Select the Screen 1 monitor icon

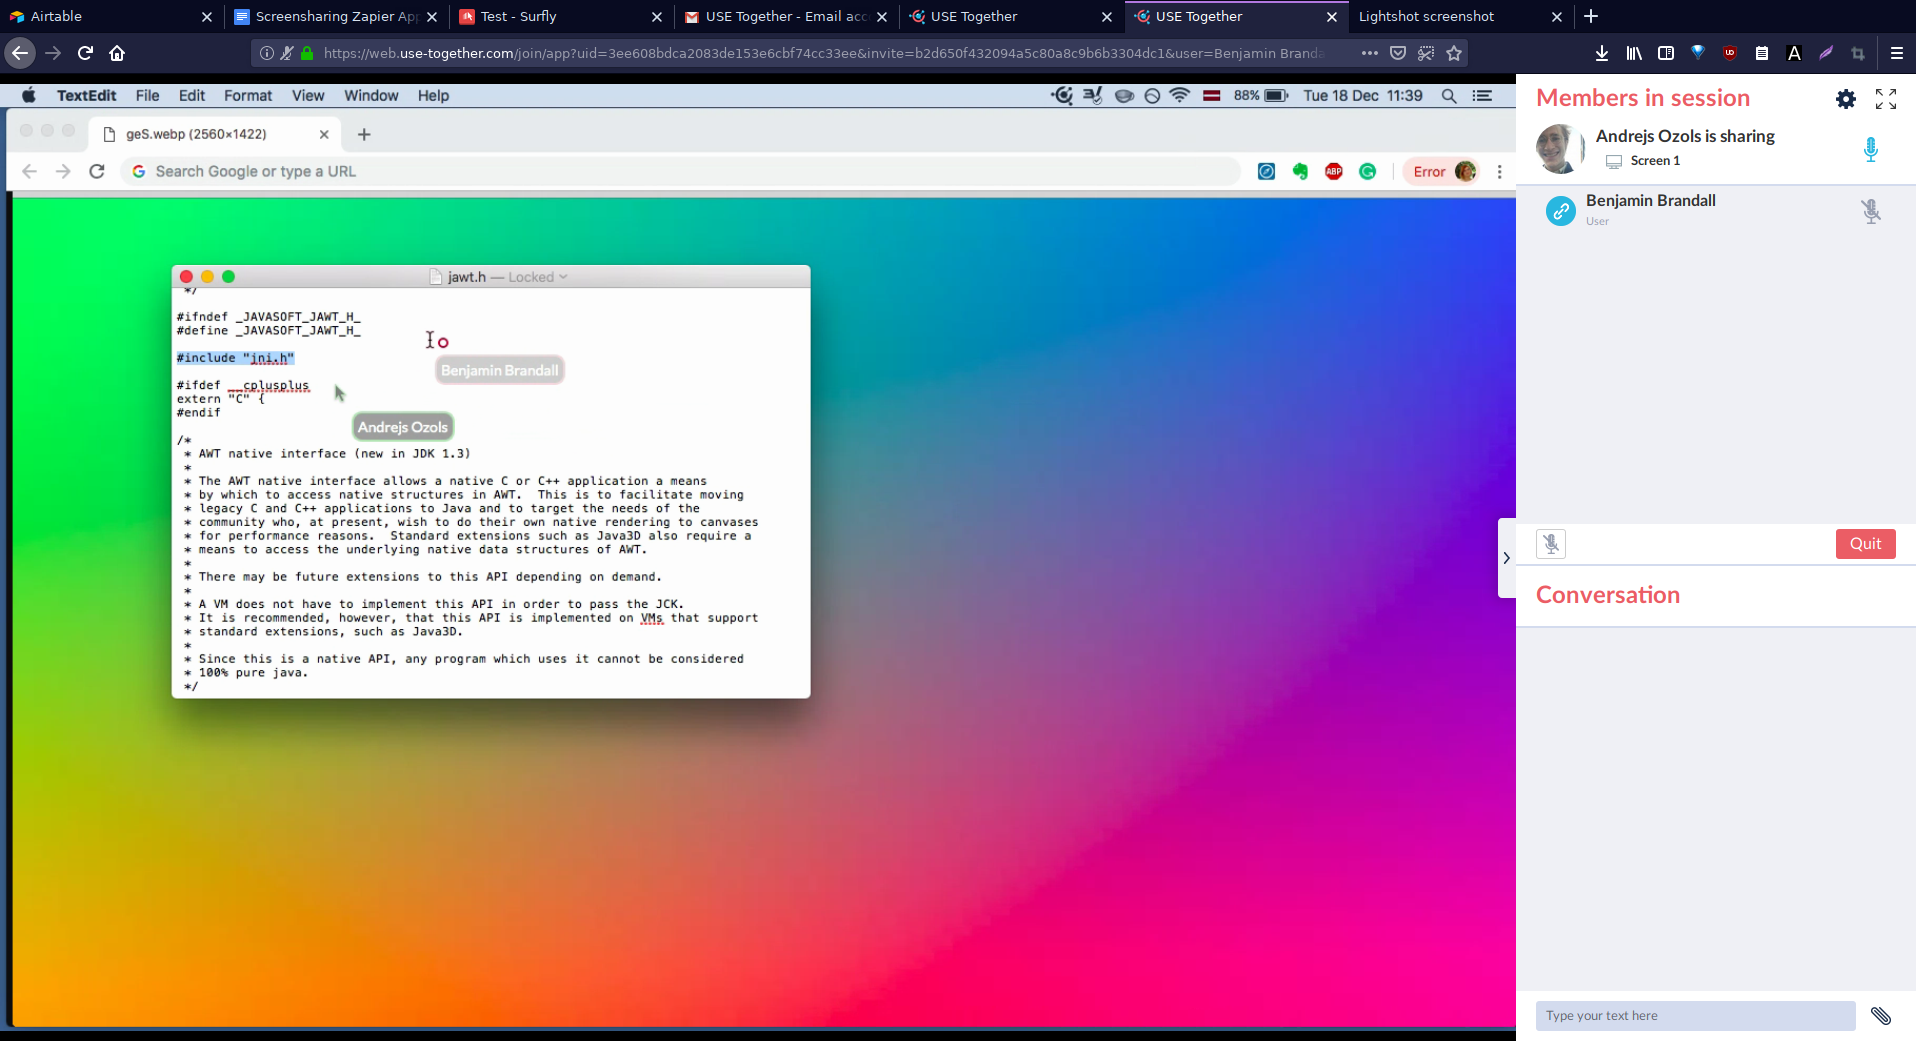1613,161
